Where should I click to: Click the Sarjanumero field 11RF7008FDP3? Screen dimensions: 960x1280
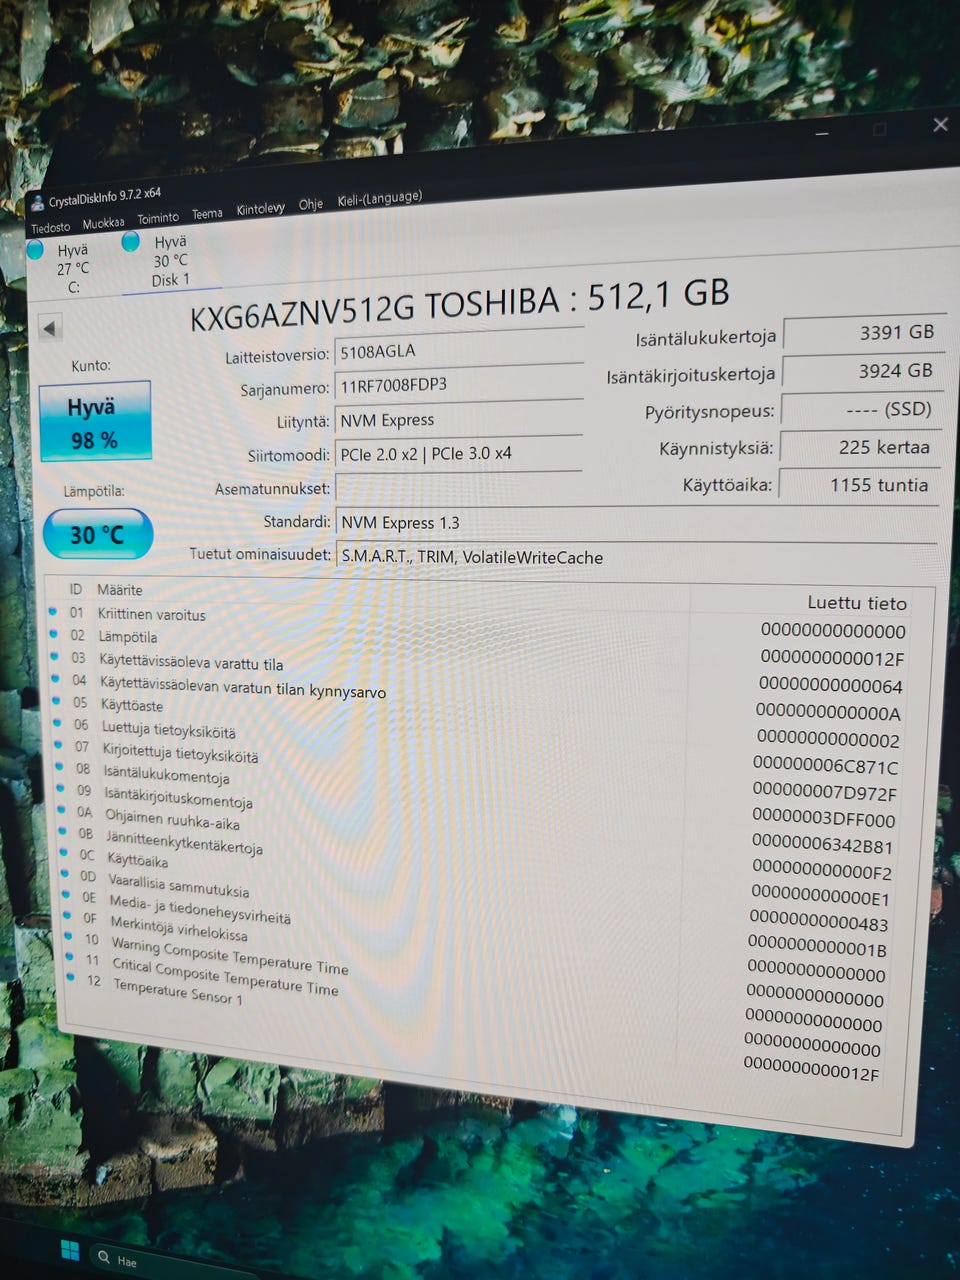pos(458,385)
